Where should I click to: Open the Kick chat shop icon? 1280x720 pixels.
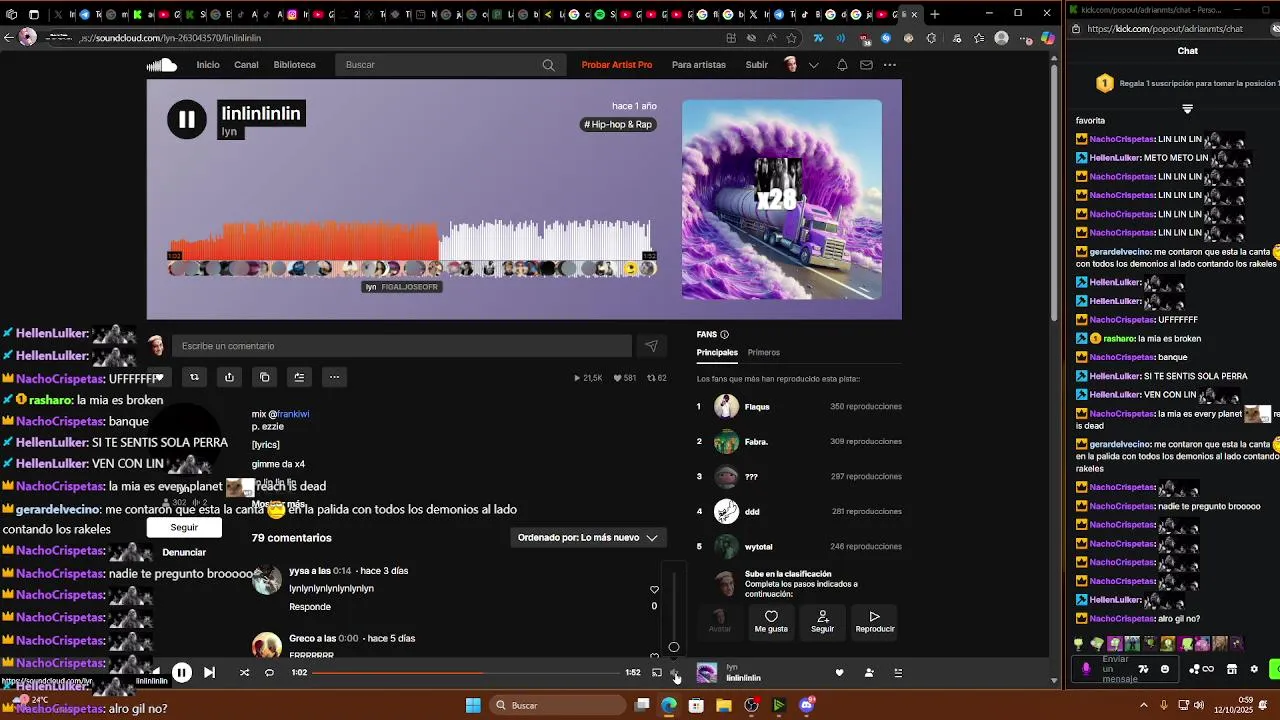(x=1232, y=669)
